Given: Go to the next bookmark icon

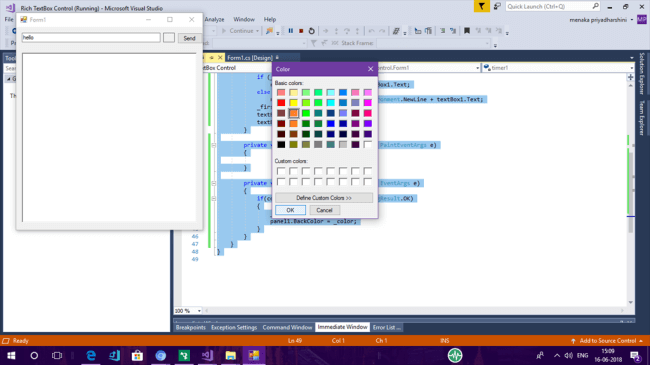Looking at the screenshot, I should coord(488,31).
